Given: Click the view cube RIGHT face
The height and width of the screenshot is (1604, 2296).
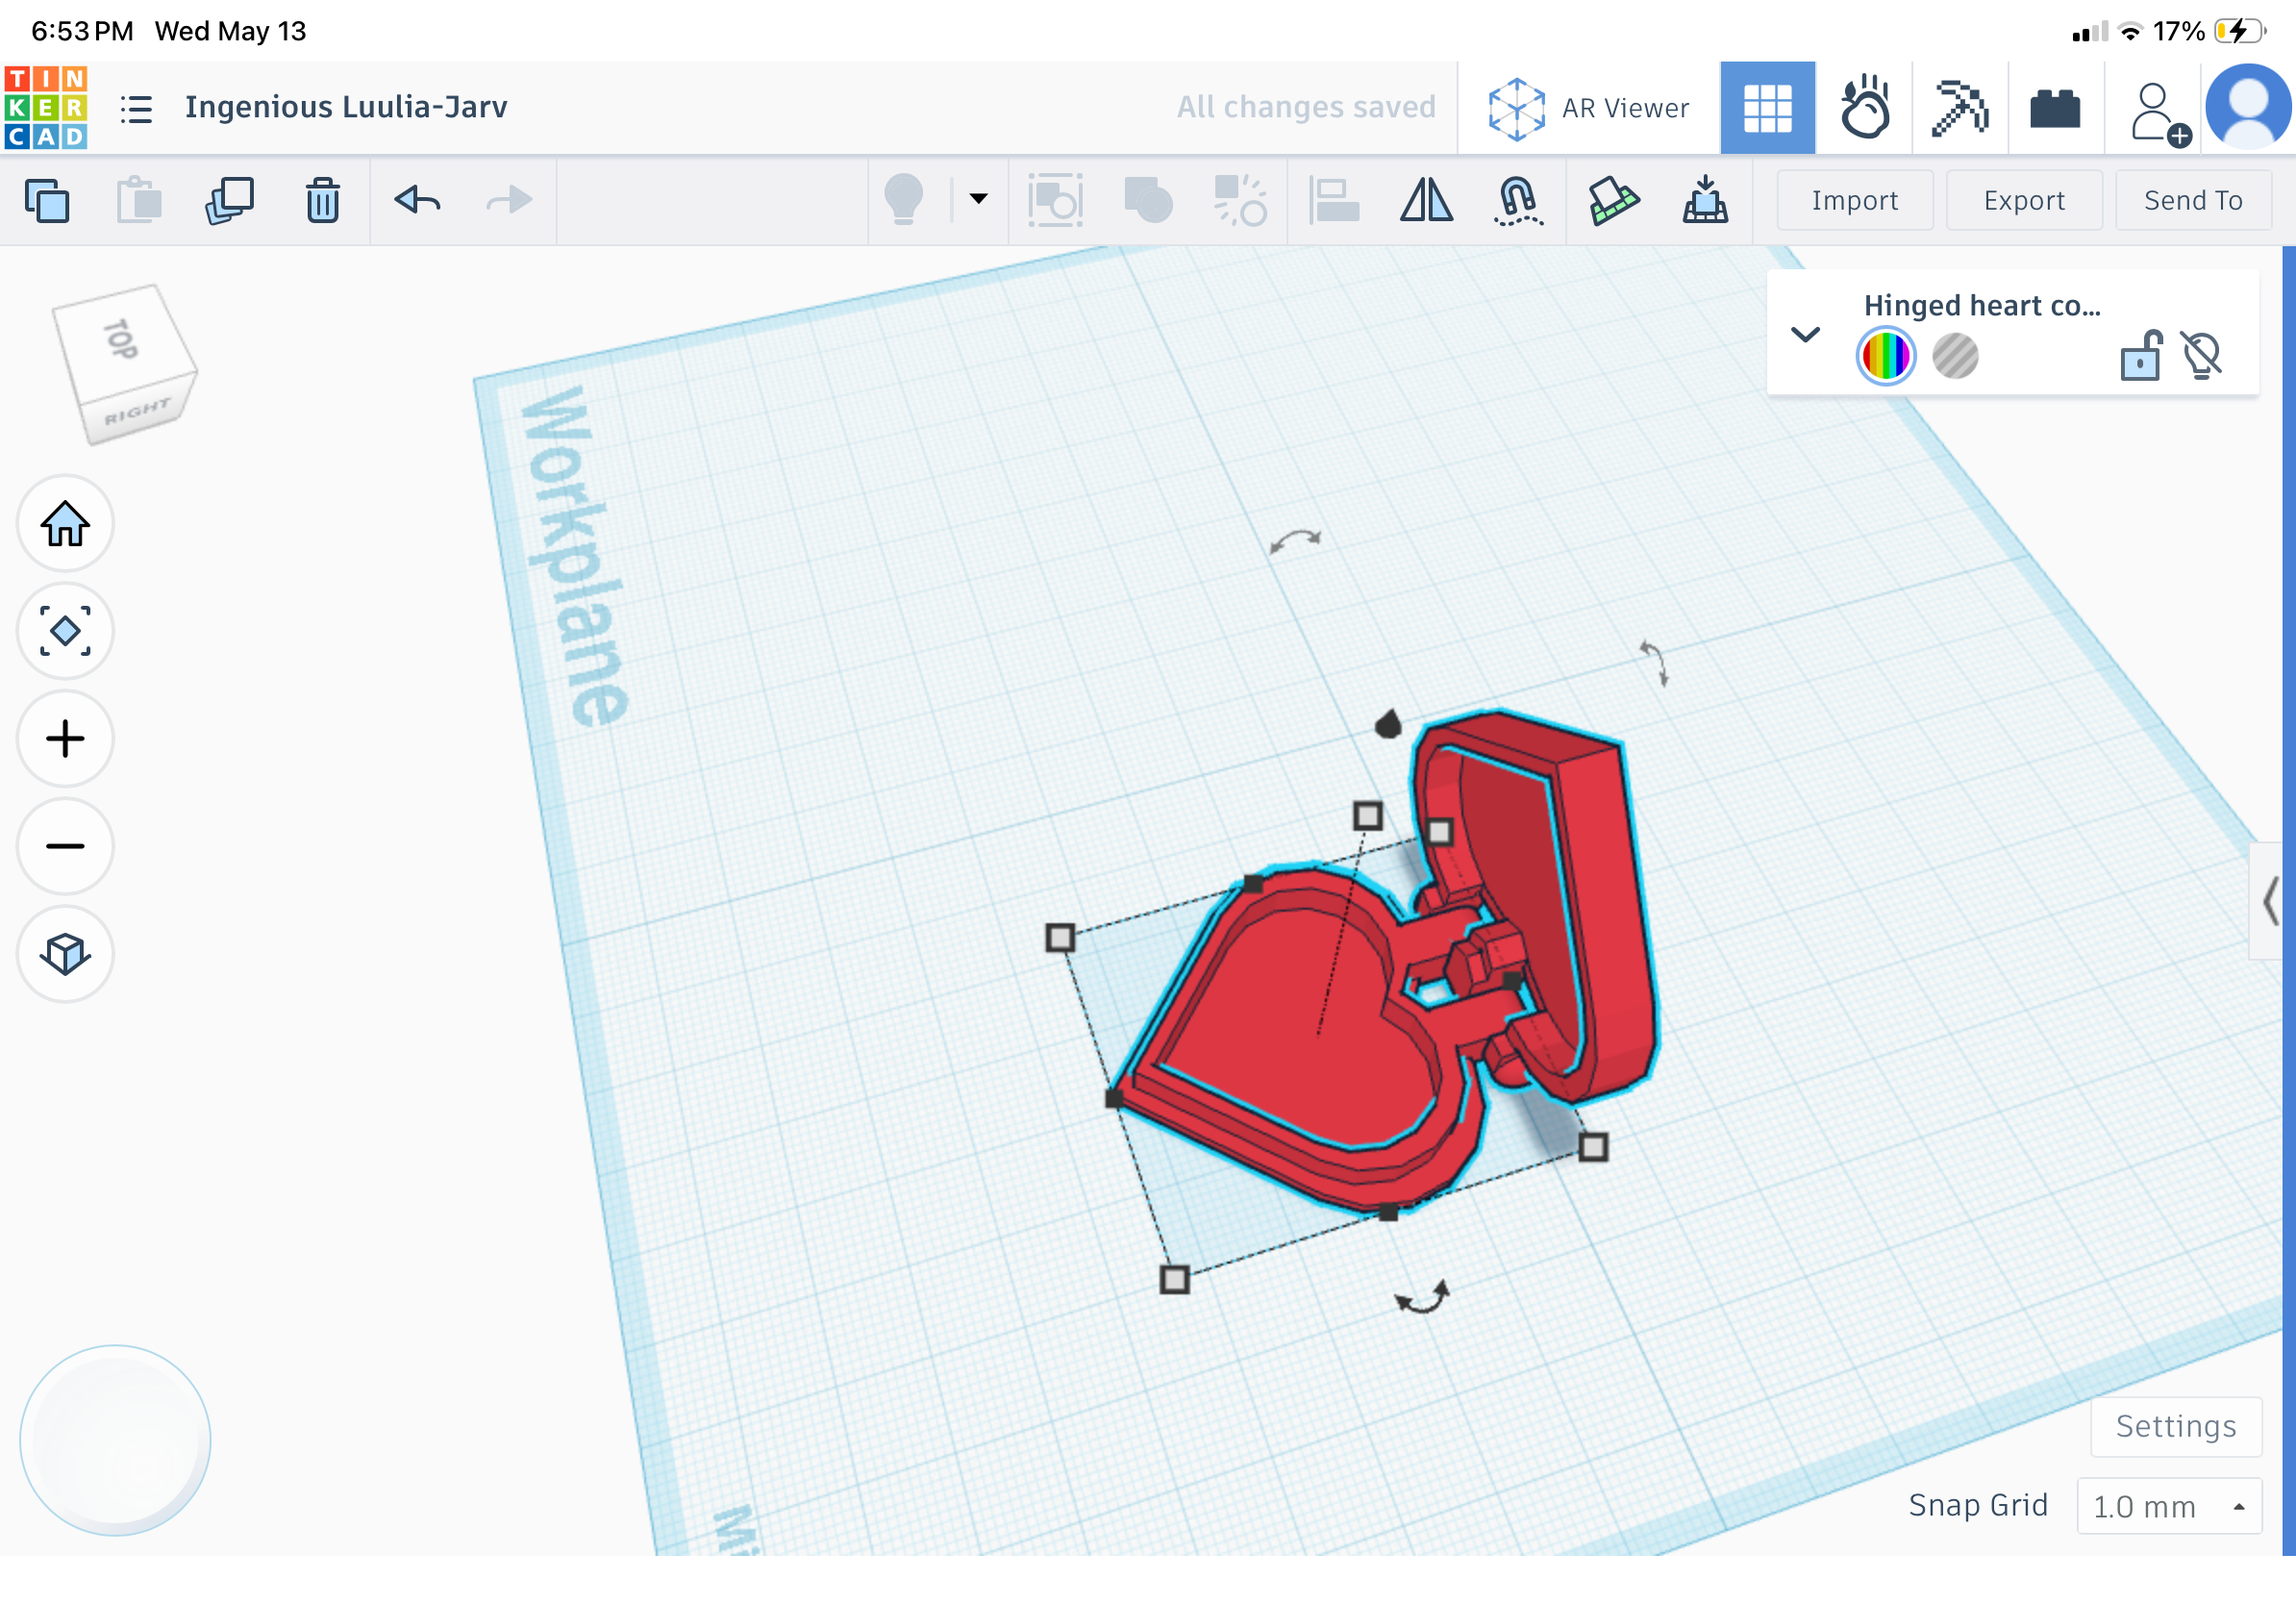Looking at the screenshot, I should pyautogui.click(x=137, y=410).
